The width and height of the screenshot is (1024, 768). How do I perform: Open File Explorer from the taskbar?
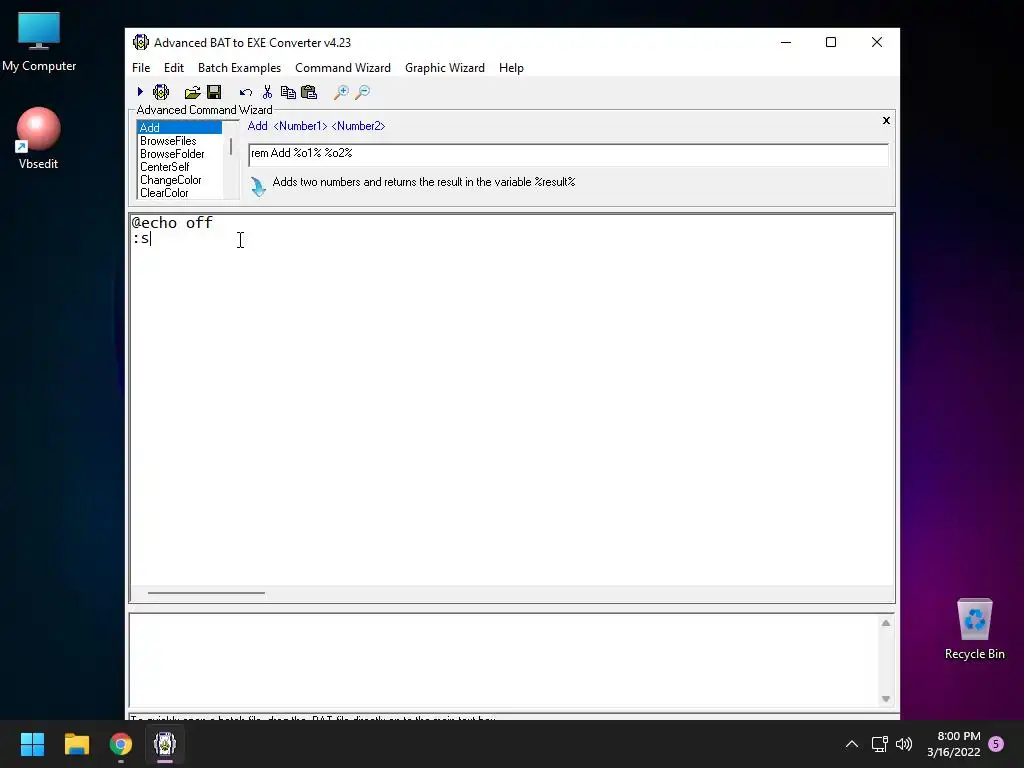click(76, 744)
